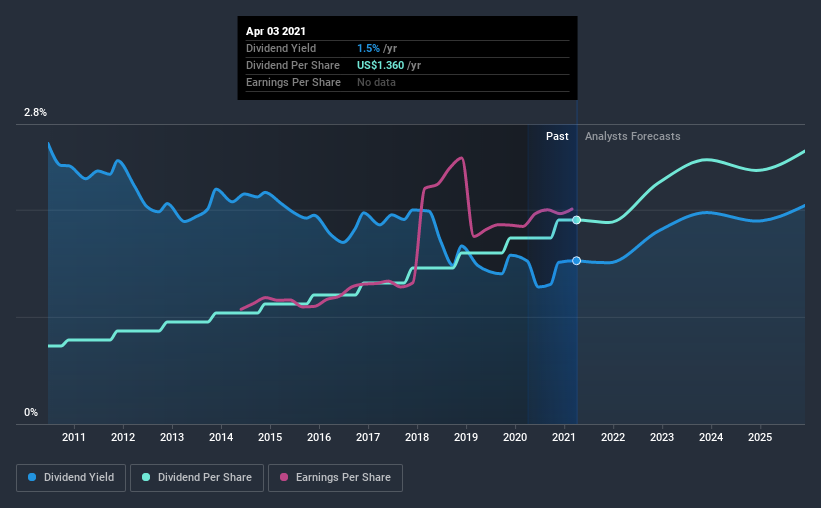Viewport: 821px width, 508px height.
Task: Click the 2021 year axis label
Action: coord(564,438)
